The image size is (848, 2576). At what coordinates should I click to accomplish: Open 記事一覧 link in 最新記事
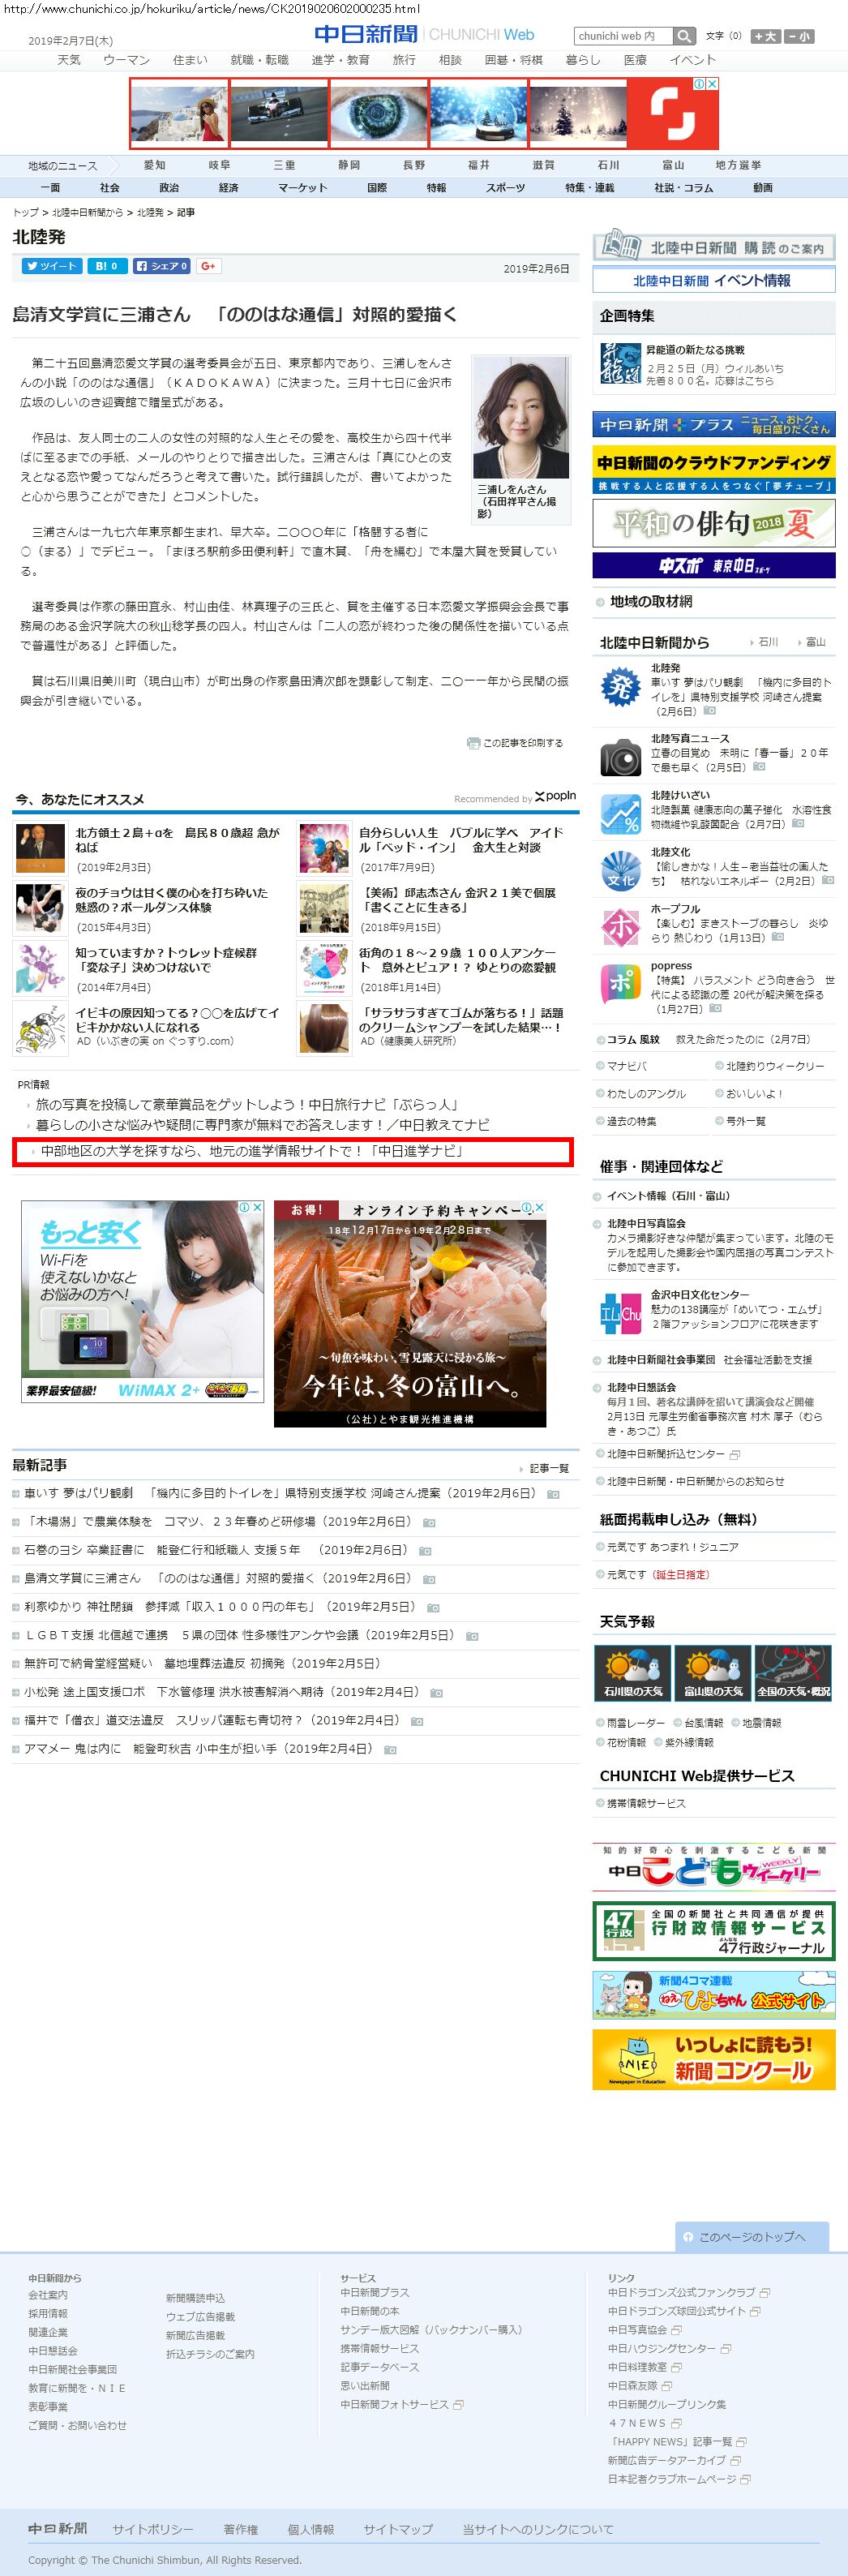coord(549,1468)
